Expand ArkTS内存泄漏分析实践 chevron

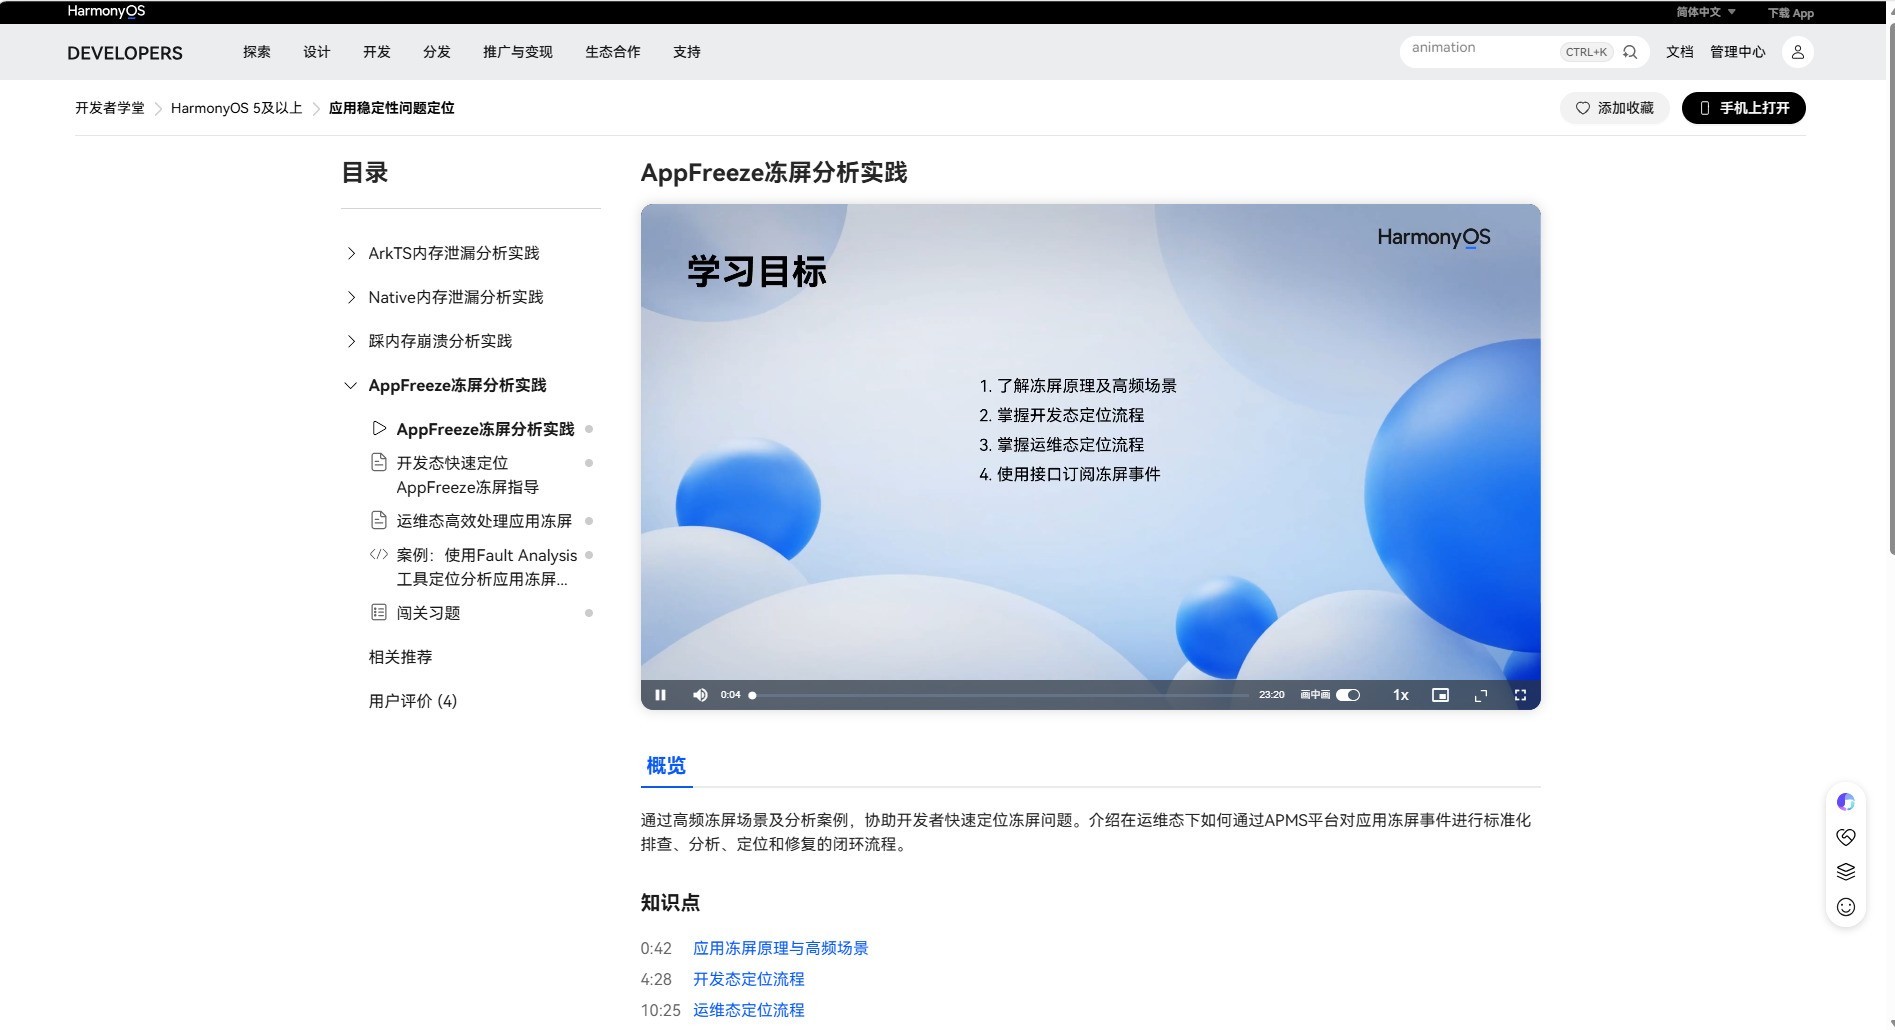click(x=351, y=253)
